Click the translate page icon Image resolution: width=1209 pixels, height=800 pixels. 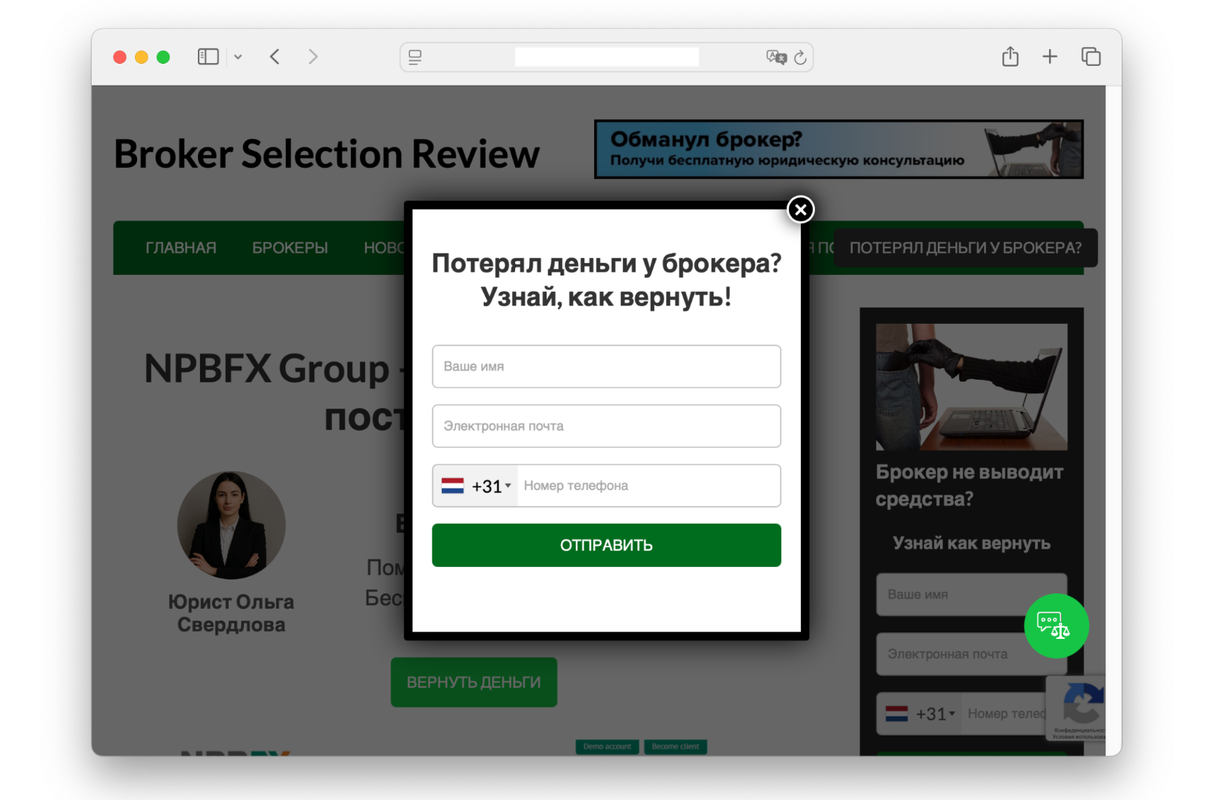[x=776, y=57]
